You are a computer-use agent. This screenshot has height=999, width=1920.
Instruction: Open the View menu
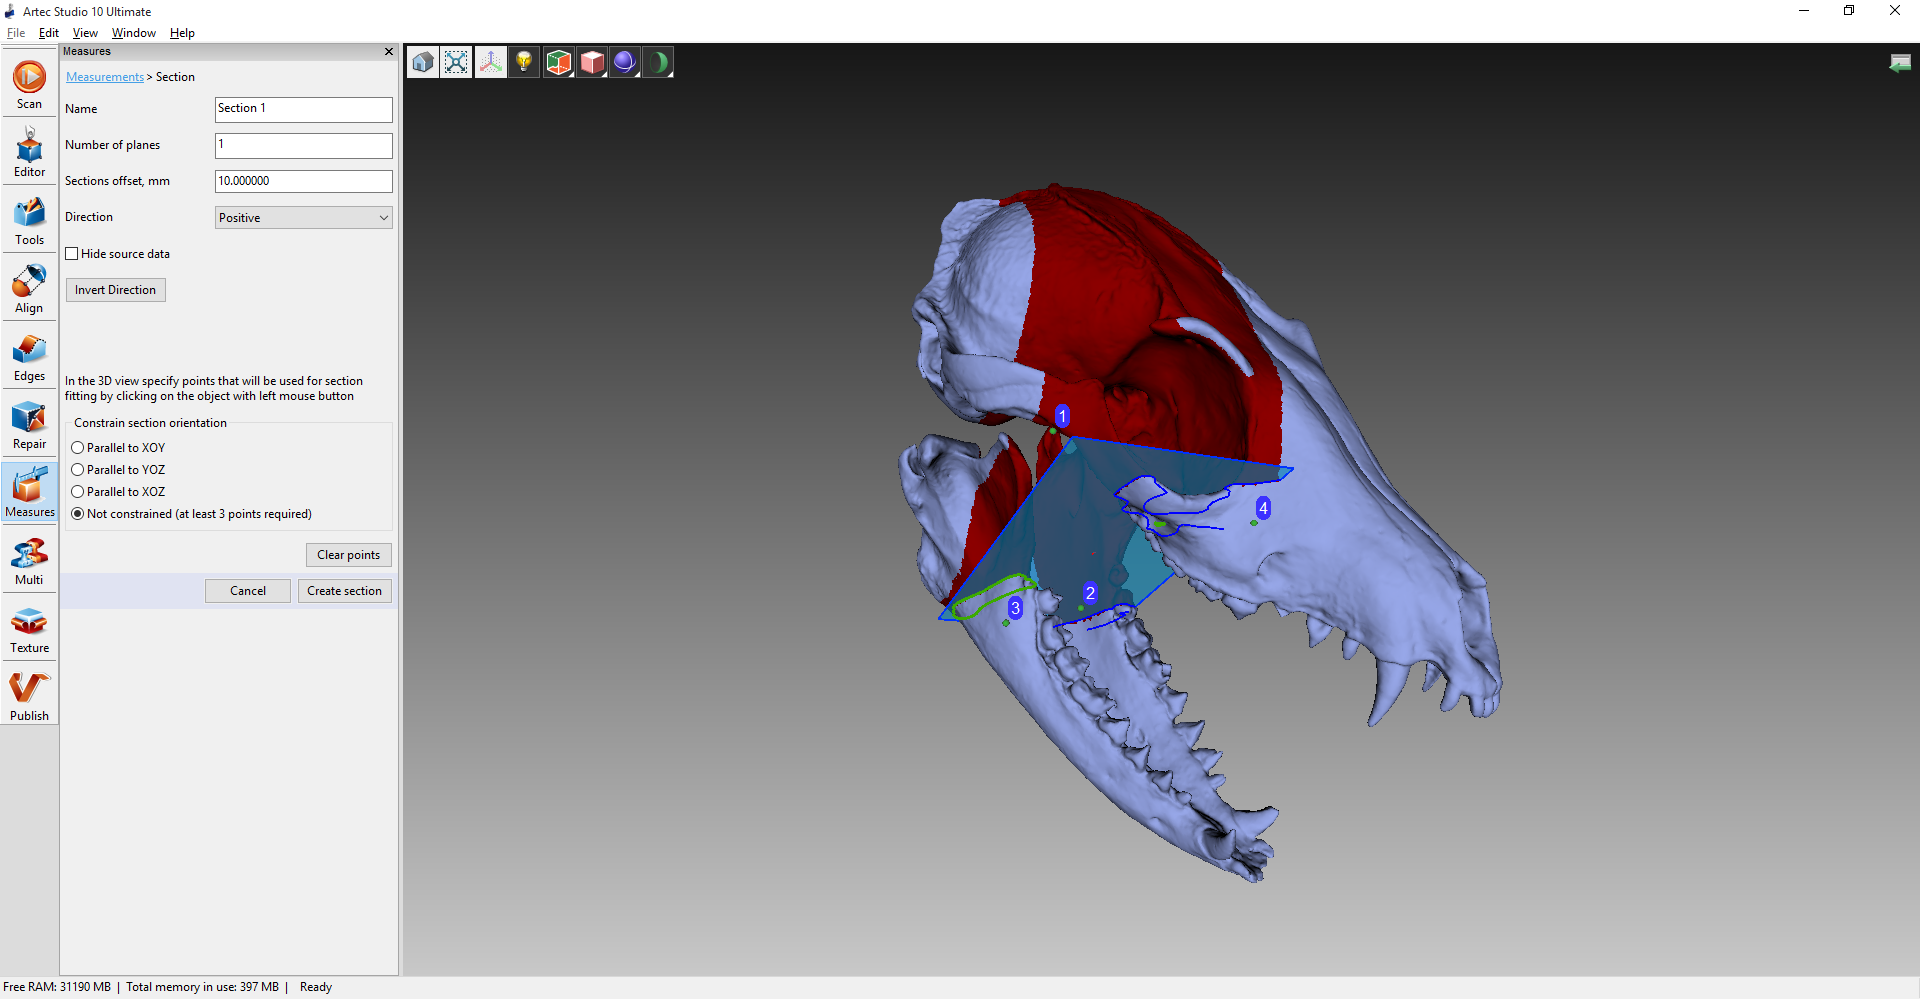[85, 33]
